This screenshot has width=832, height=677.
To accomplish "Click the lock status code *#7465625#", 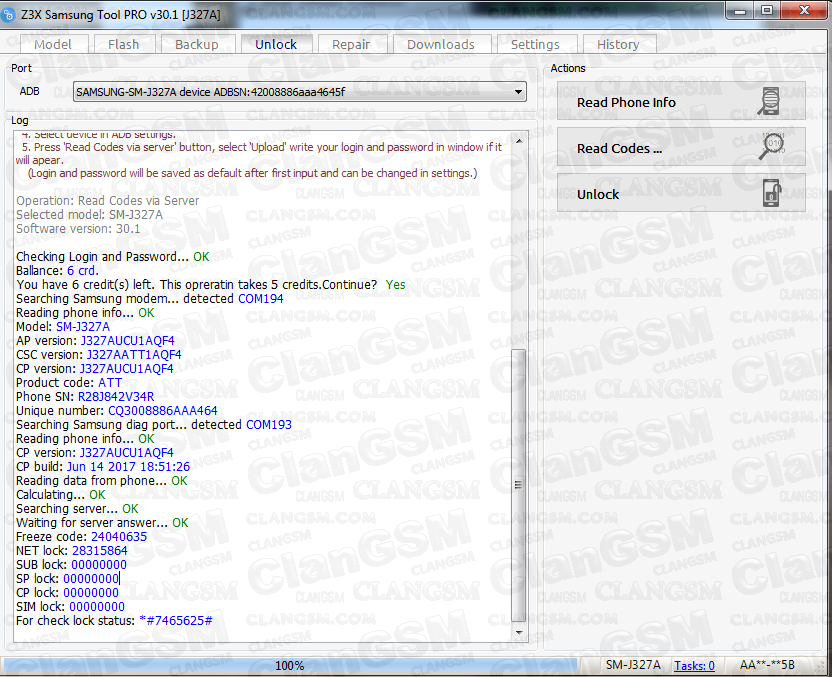I will click(x=176, y=621).
